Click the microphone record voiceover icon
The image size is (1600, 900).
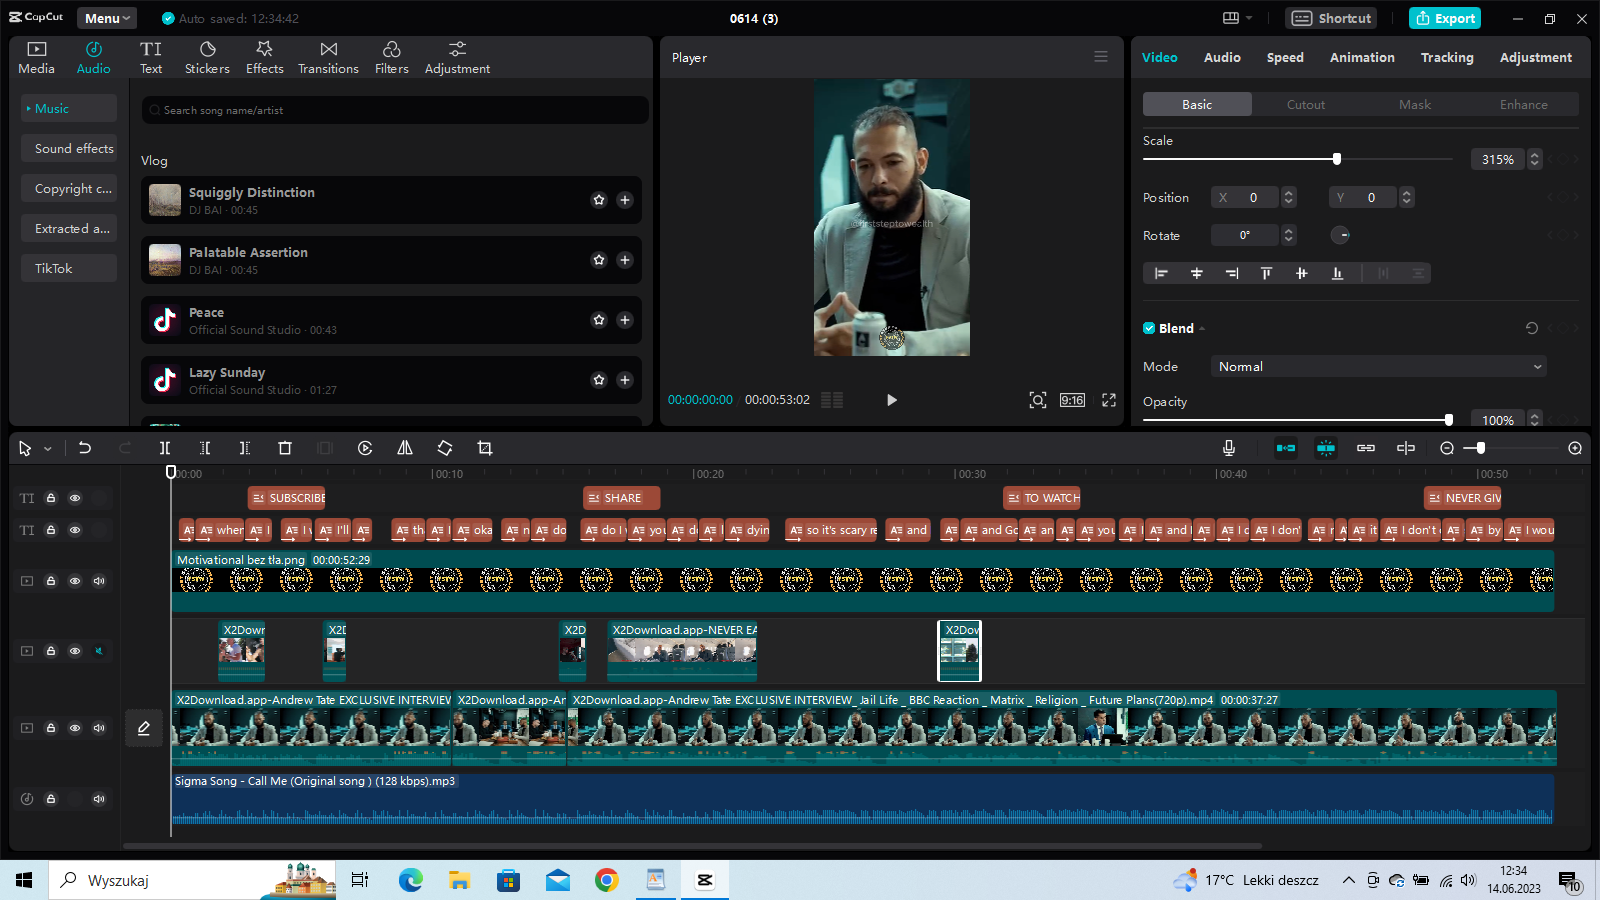(x=1229, y=448)
